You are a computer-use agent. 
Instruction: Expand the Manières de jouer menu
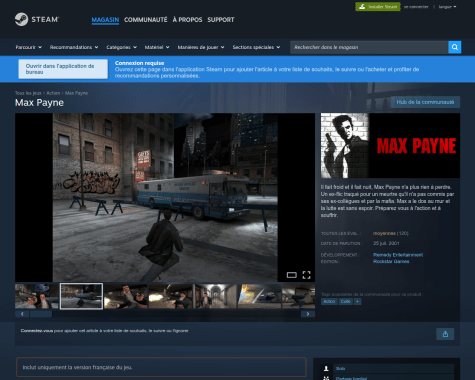tap(201, 47)
